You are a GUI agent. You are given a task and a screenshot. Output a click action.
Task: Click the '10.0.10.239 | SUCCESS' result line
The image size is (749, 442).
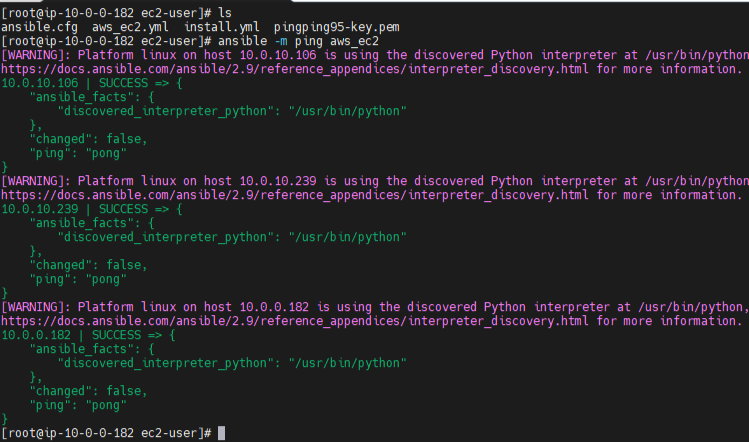(x=92, y=209)
